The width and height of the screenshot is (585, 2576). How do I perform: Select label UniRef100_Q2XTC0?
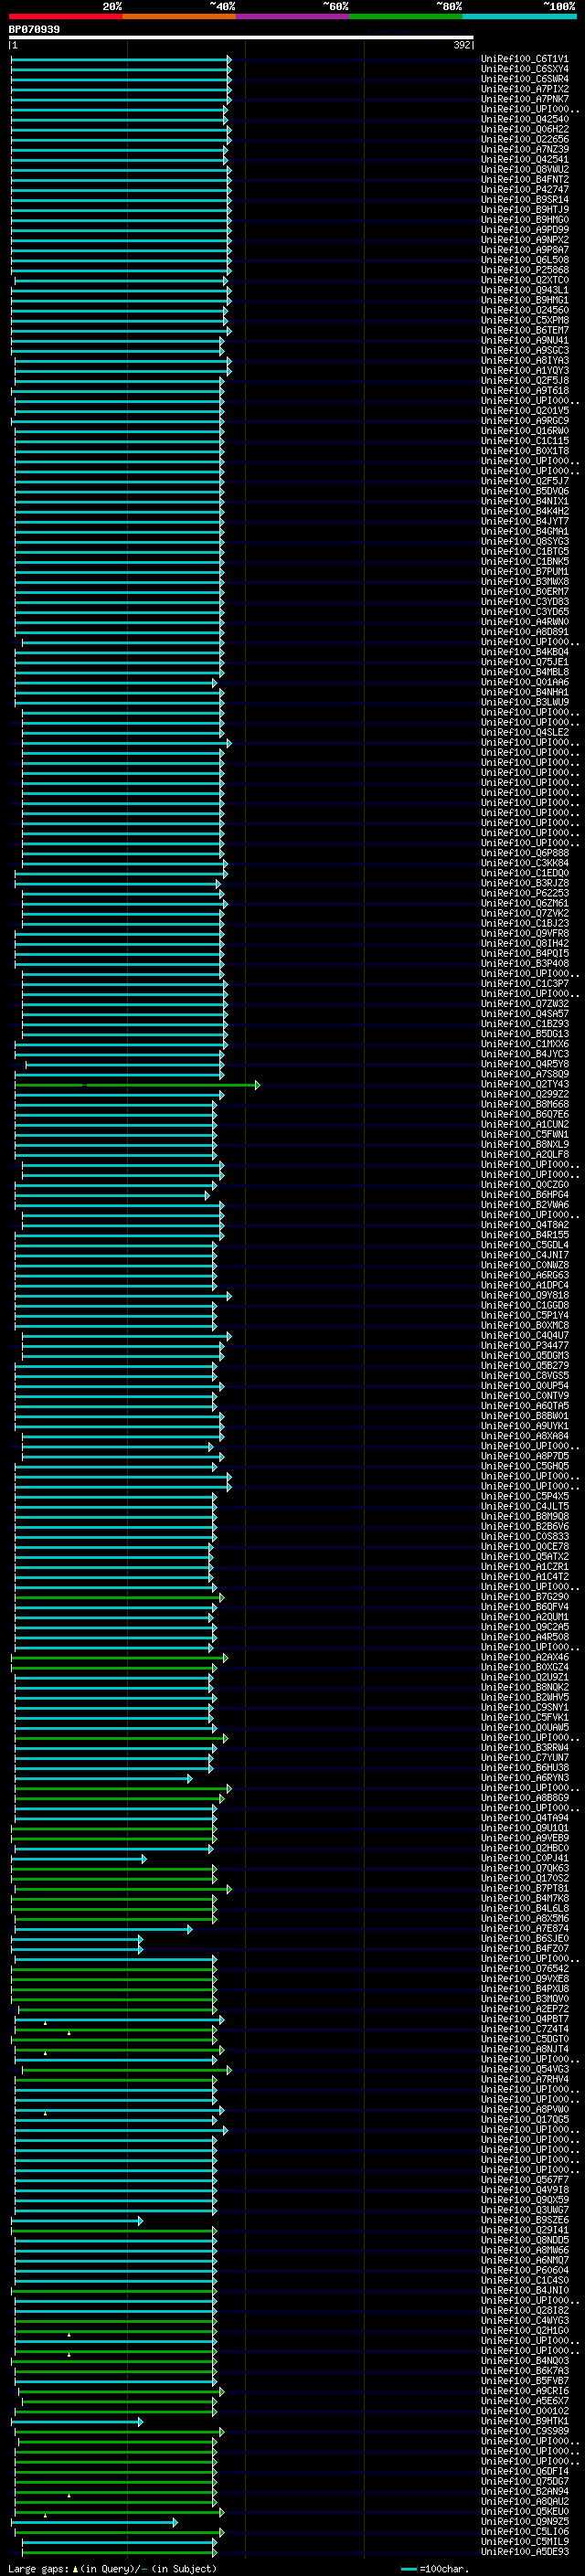[x=525, y=280]
